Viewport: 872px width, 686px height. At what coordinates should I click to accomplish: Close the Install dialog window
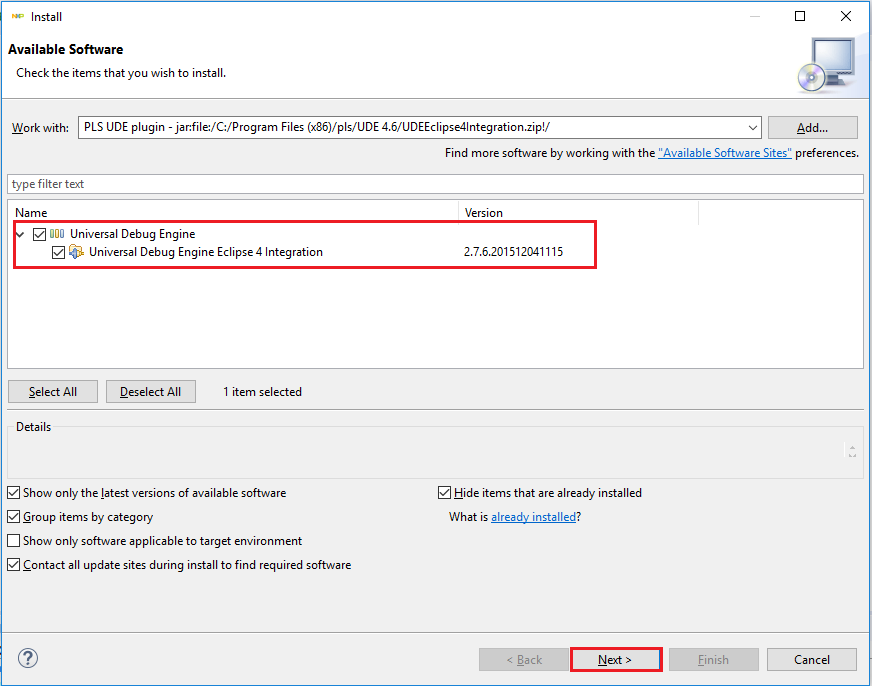click(846, 16)
